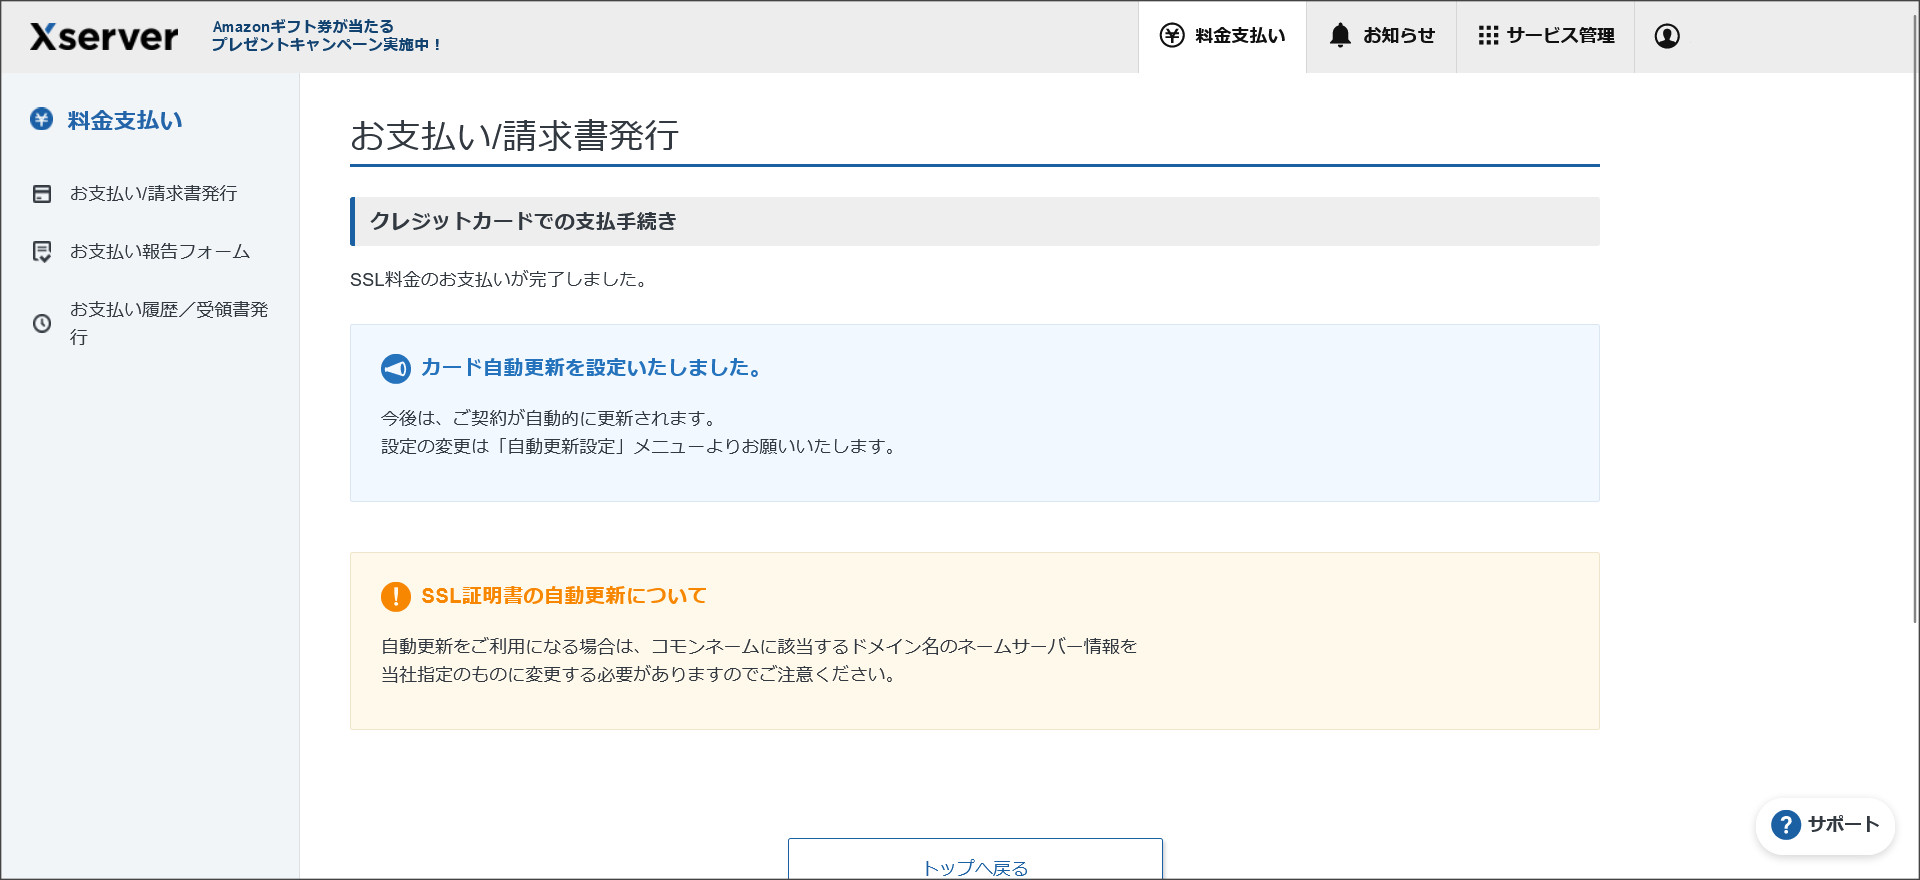Click the clock icon beside お支払い履歴
The width and height of the screenshot is (1920, 880).
coord(42,324)
